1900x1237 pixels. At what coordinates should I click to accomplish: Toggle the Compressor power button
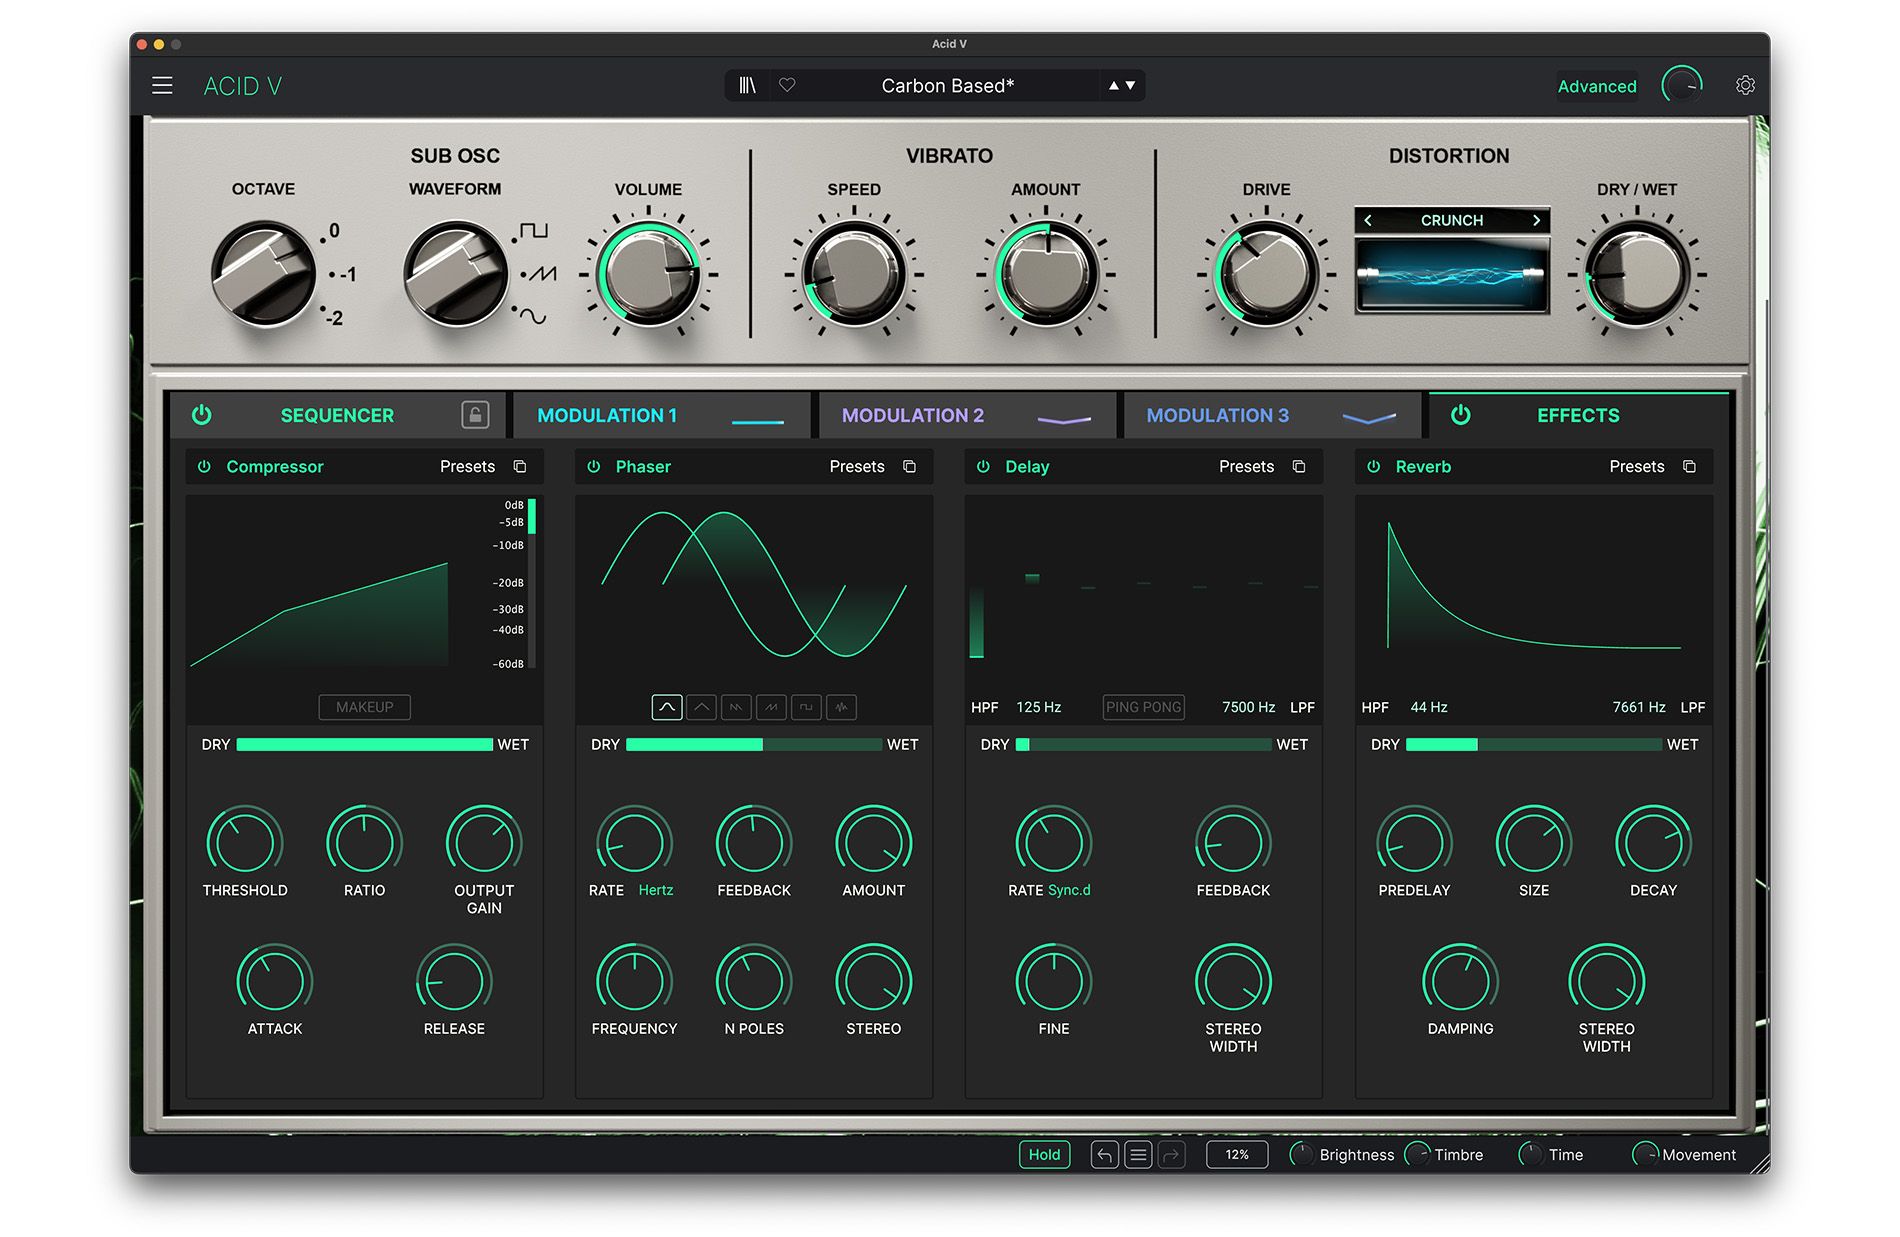click(204, 467)
